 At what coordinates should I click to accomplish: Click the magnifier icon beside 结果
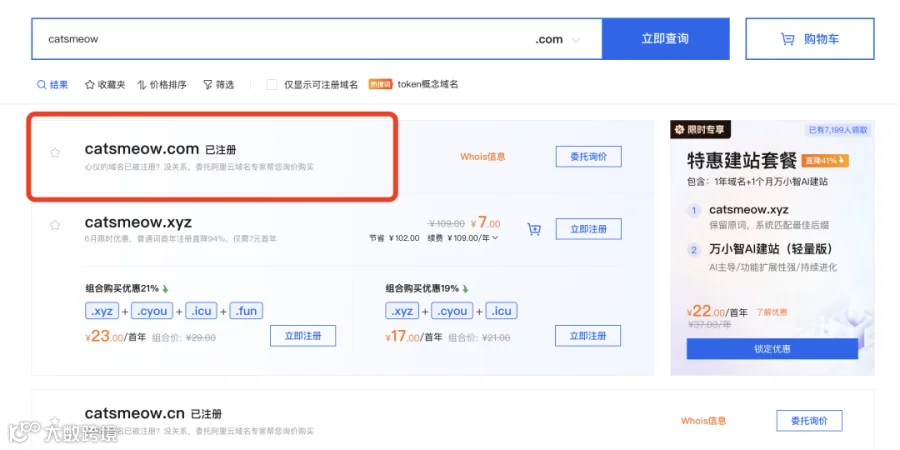[x=41, y=84]
